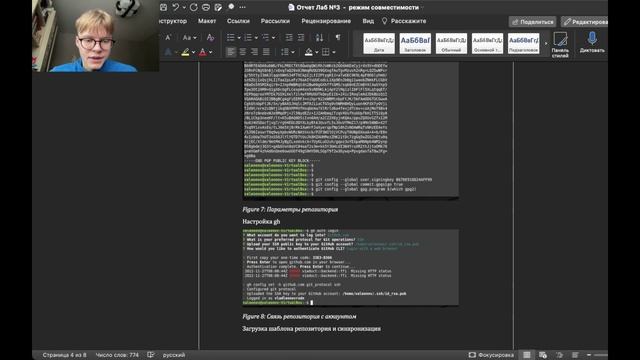The width and height of the screenshot is (640, 360).
Task: Open the highlight color dropdown arrow
Action: (193, 52)
